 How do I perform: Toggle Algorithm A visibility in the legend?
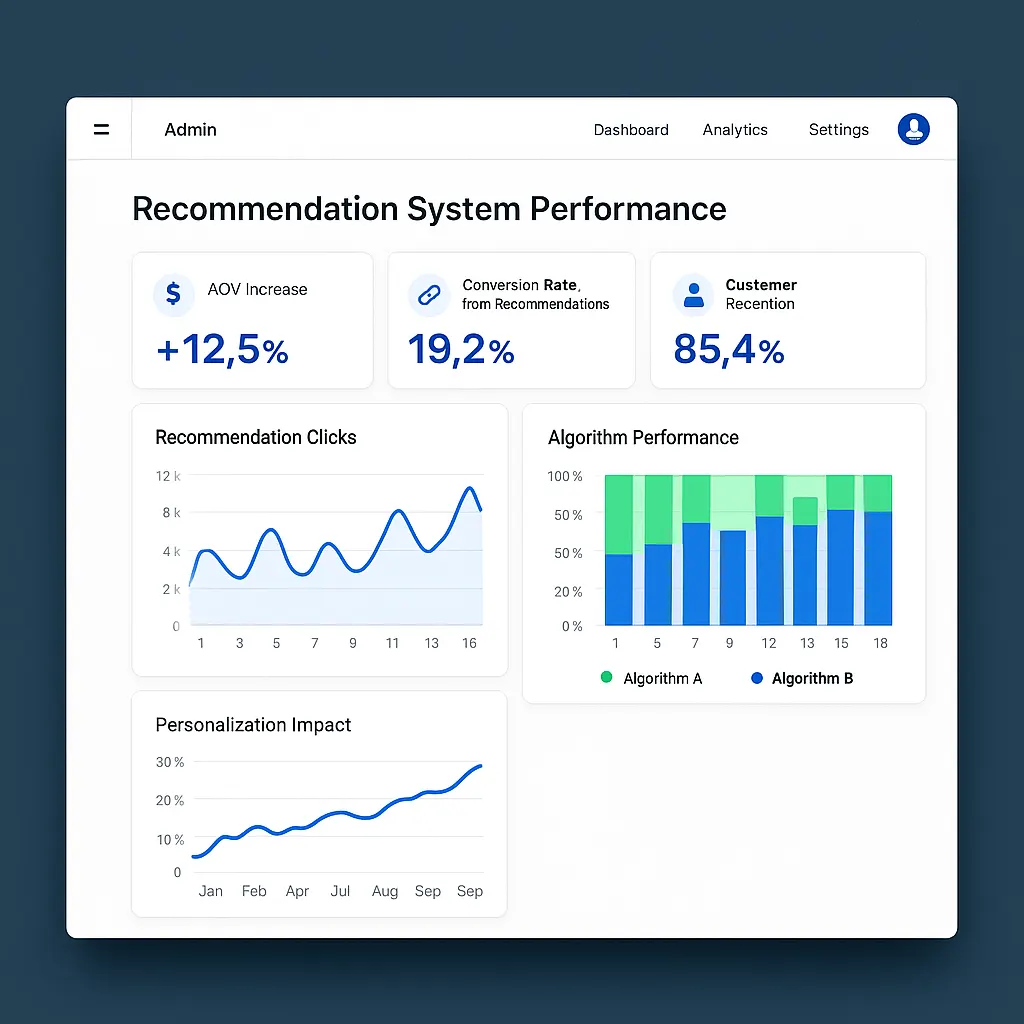651,678
